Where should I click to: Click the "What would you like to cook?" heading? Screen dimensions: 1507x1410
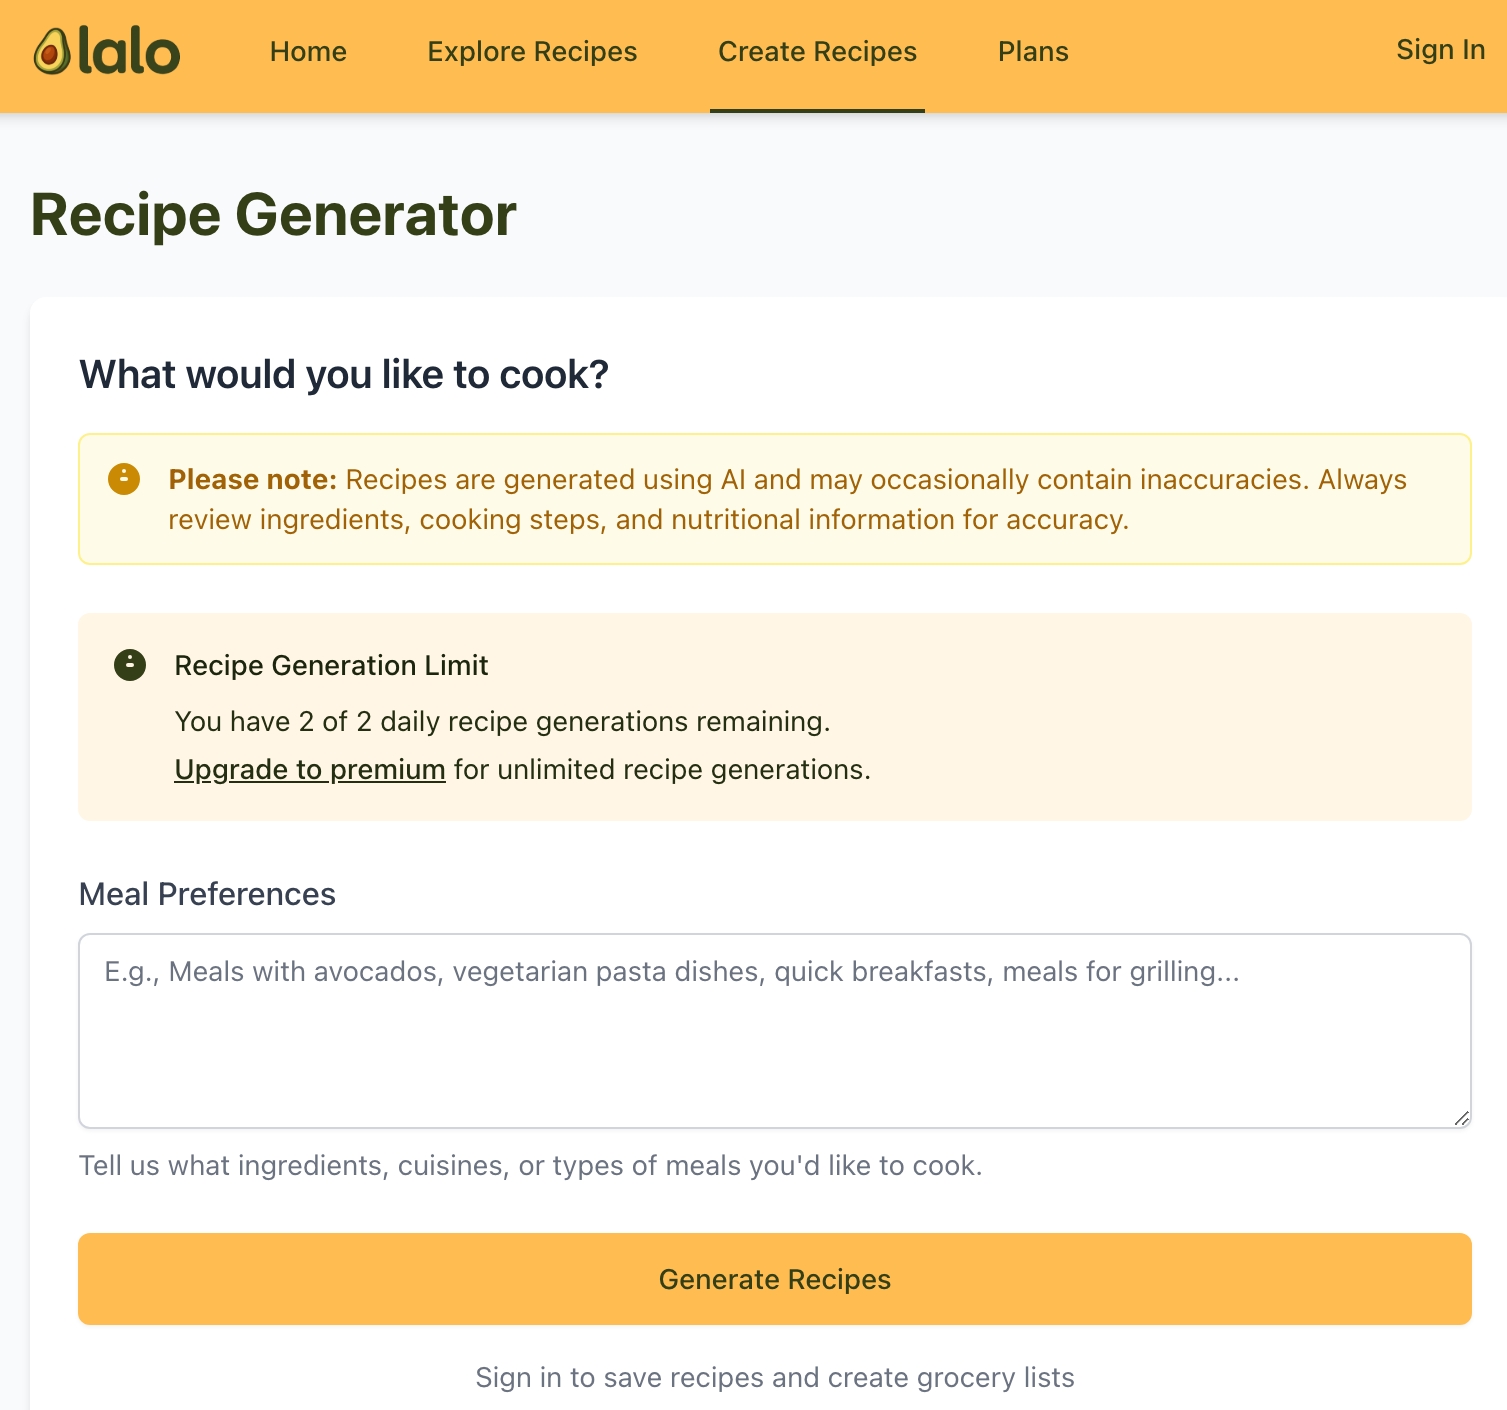(344, 375)
